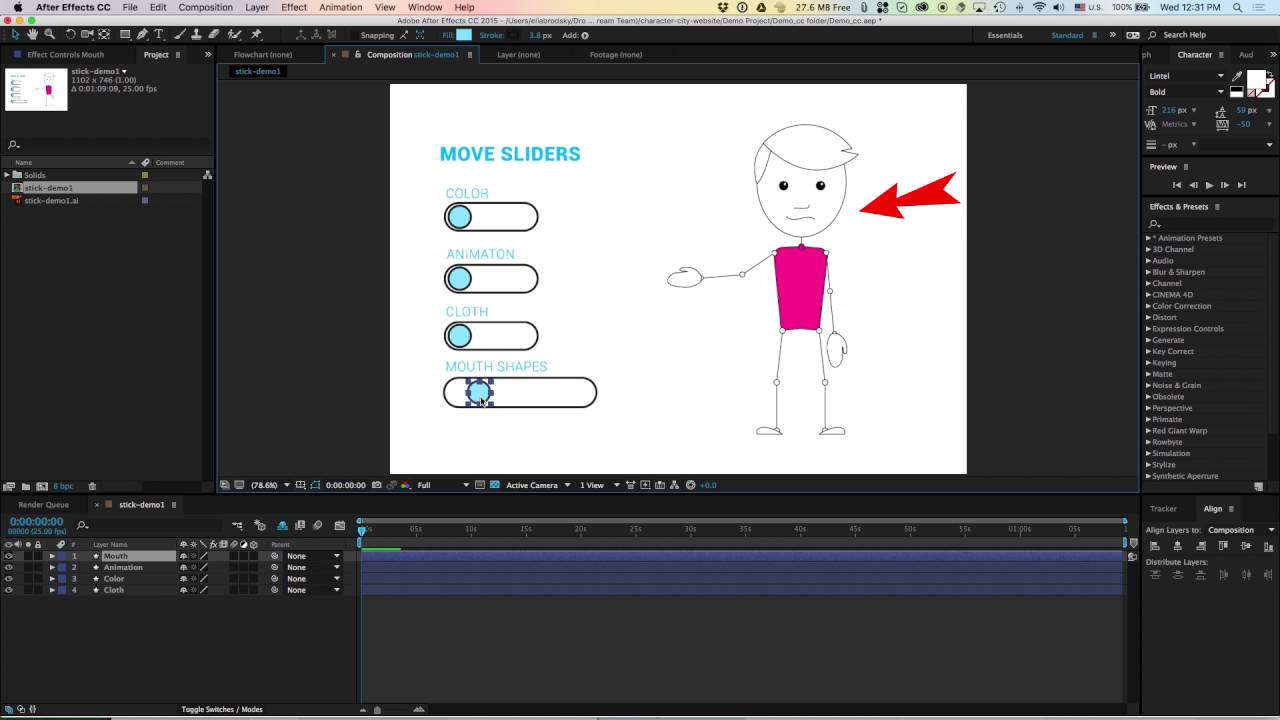Select the Selection arrow tool
The width and height of the screenshot is (1280, 720).
tap(15, 34)
